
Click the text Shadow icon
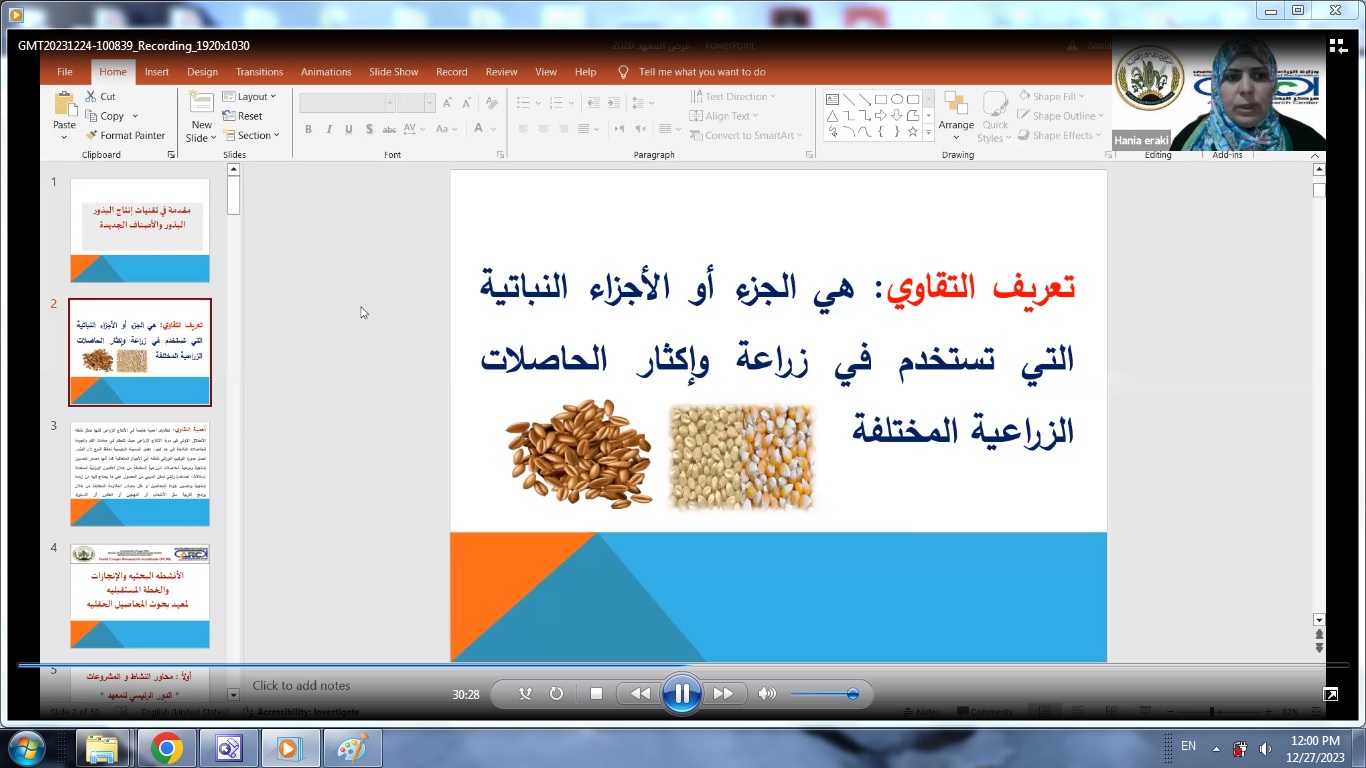(x=370, y=129)
